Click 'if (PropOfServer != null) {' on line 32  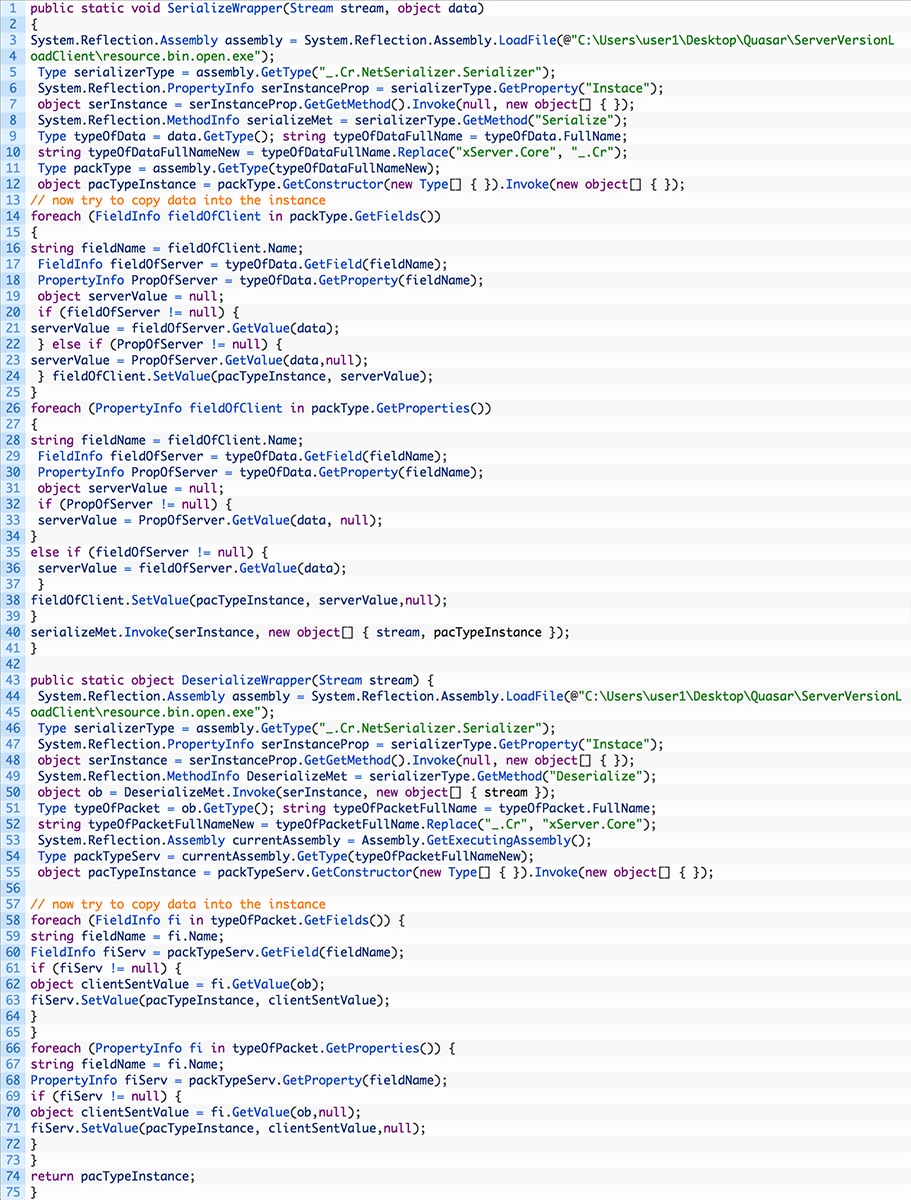click(x=135, y=504)
